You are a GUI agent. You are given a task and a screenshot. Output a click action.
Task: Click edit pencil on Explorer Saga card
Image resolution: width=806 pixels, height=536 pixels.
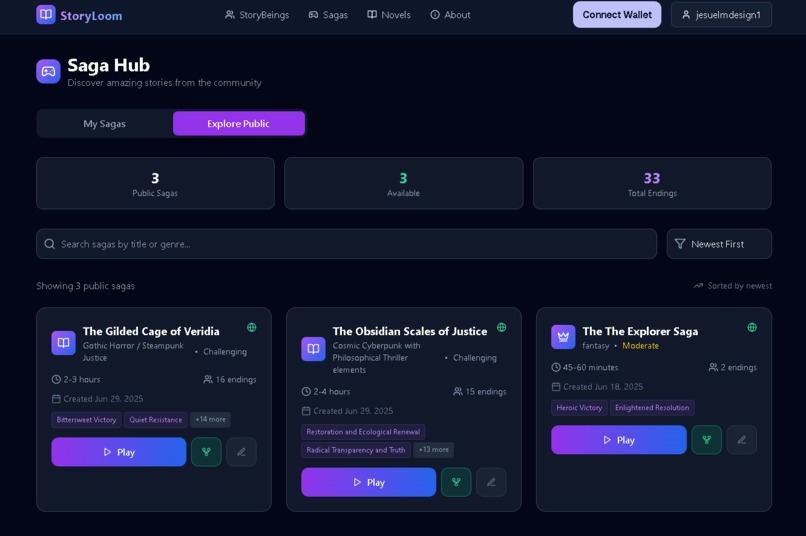click(742, 440)
